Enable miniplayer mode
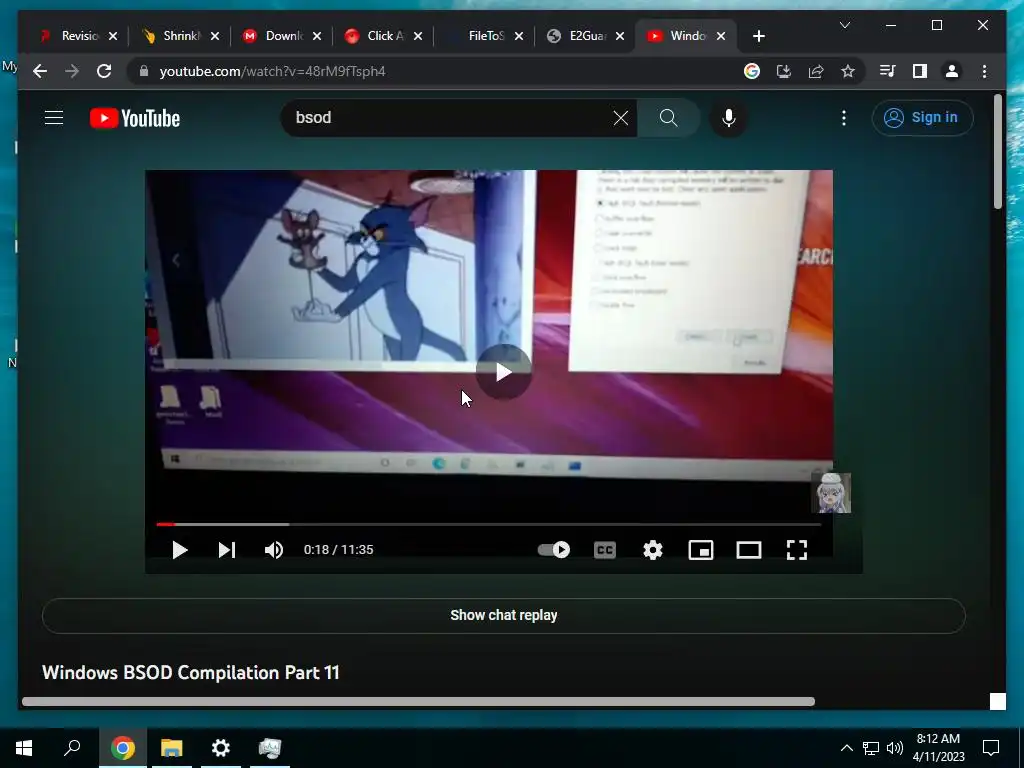 click(701, 550)
